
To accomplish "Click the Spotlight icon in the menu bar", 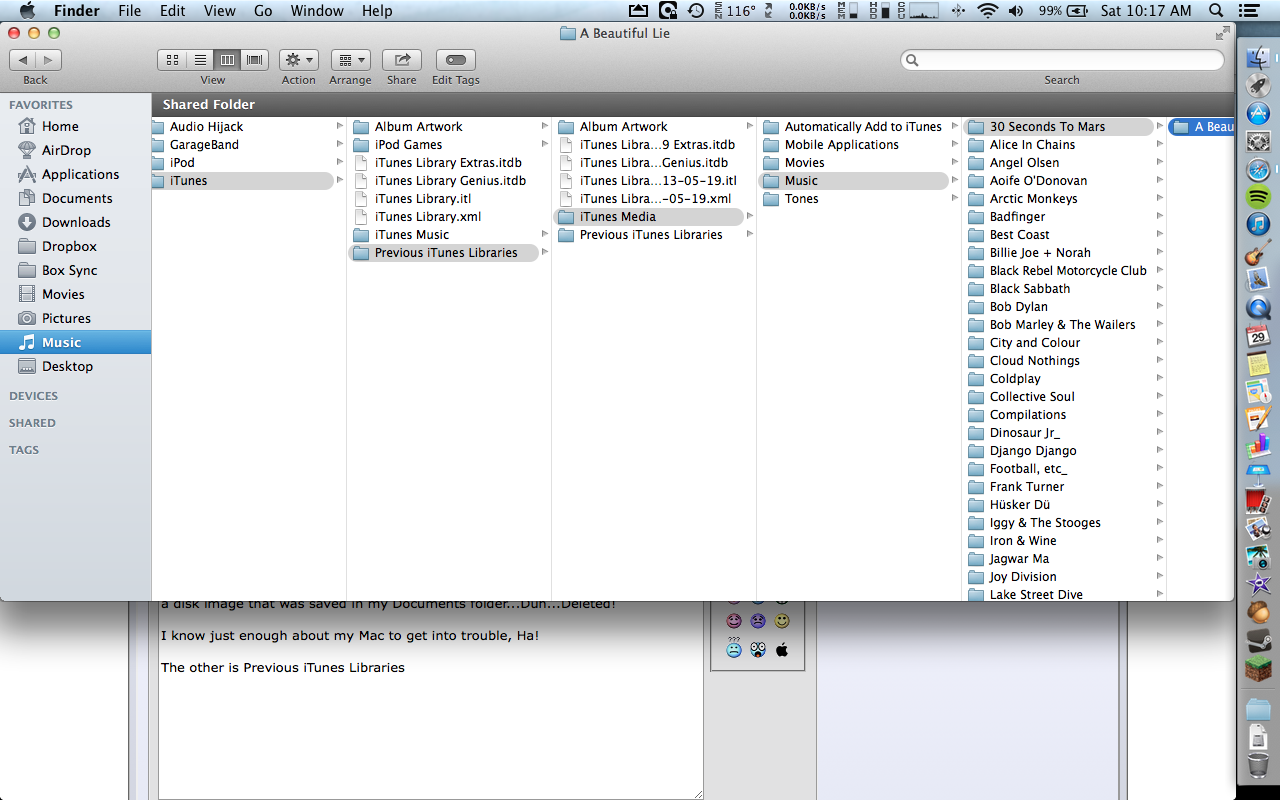I will click(1215, 11).
